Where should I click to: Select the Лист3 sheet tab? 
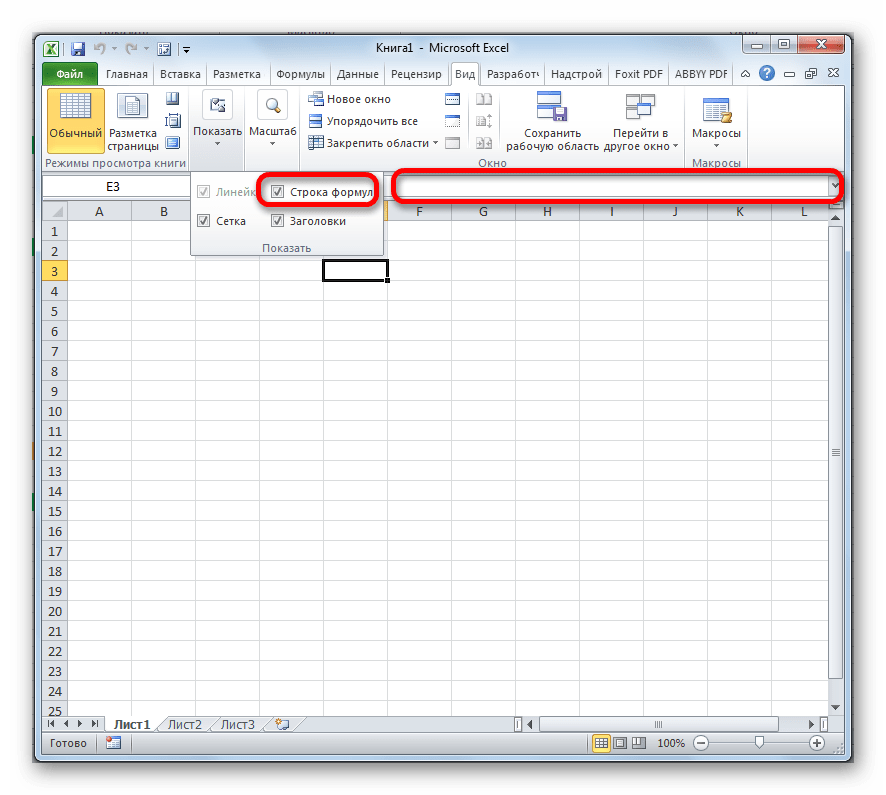click(238, 724)
